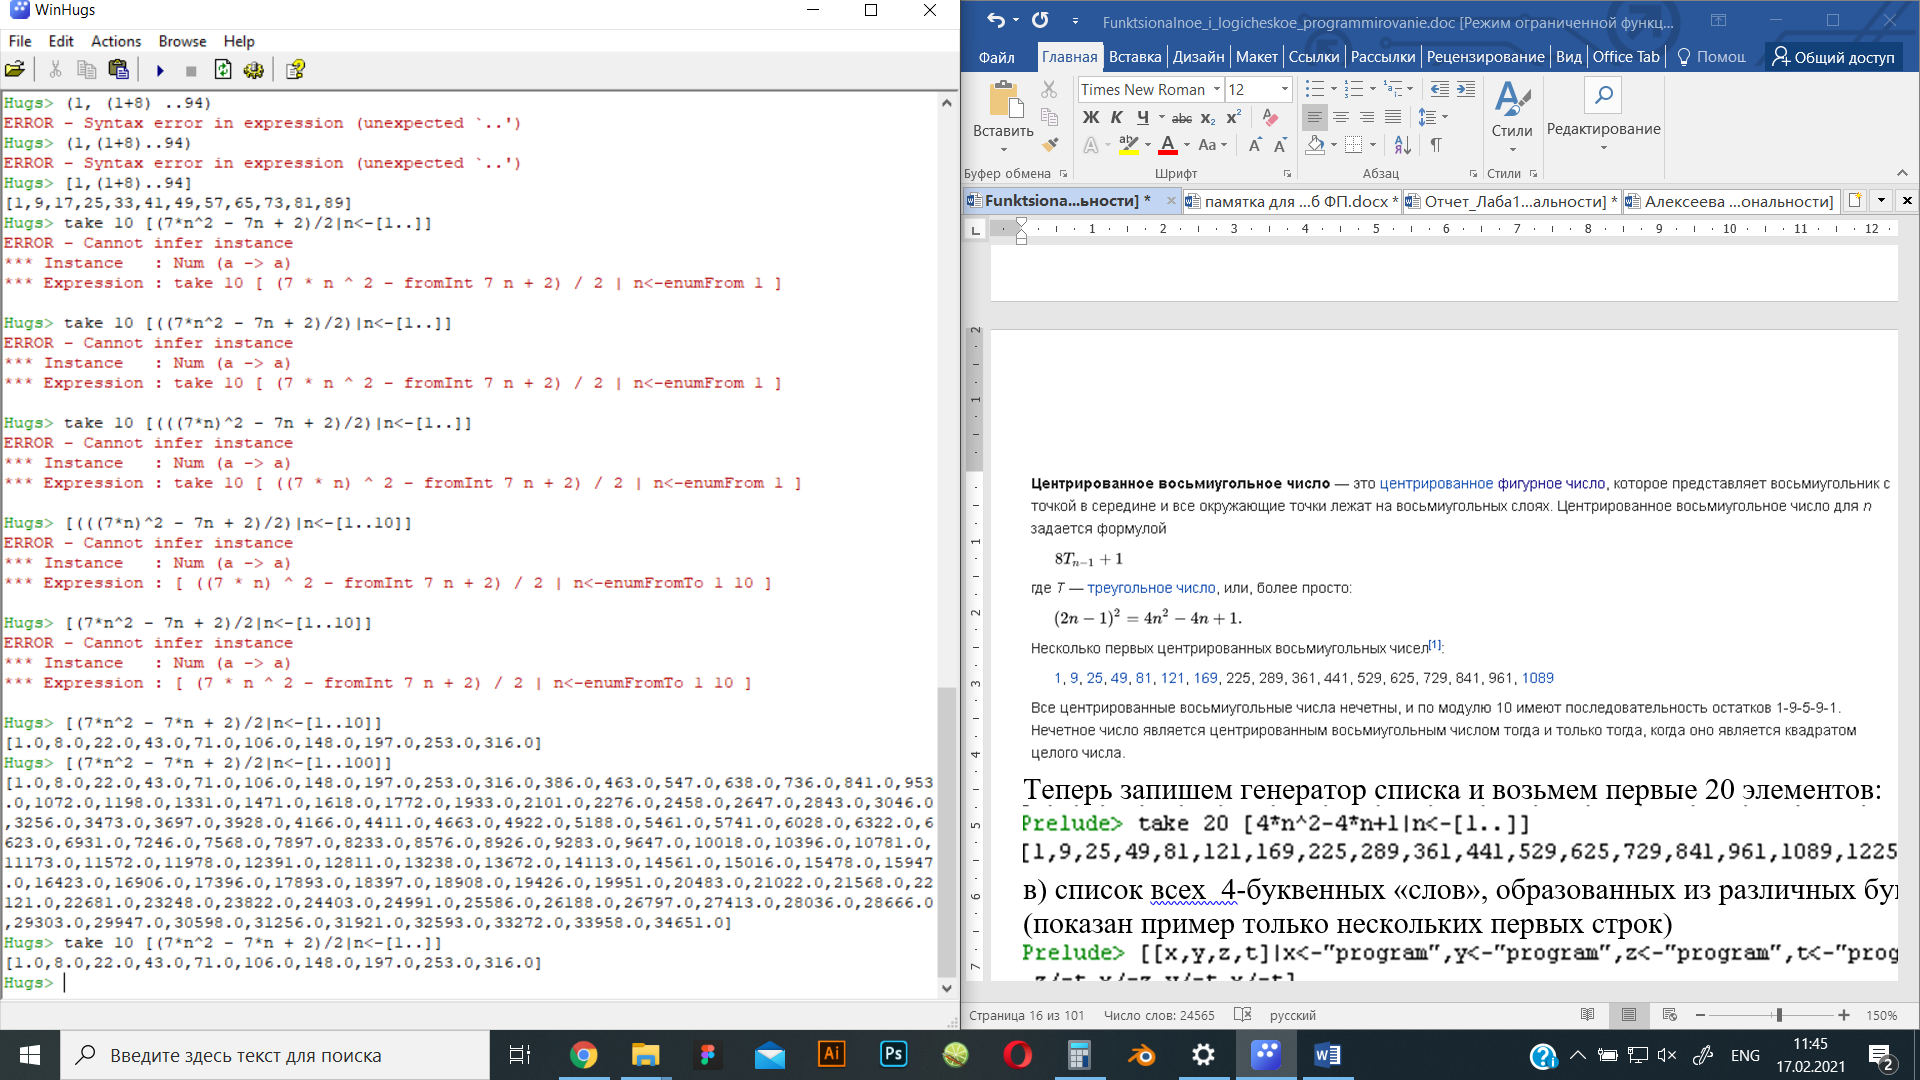Open WinHugs Actions menu
Viewport: 1920px width, 1080px height.
click(116, 41)
